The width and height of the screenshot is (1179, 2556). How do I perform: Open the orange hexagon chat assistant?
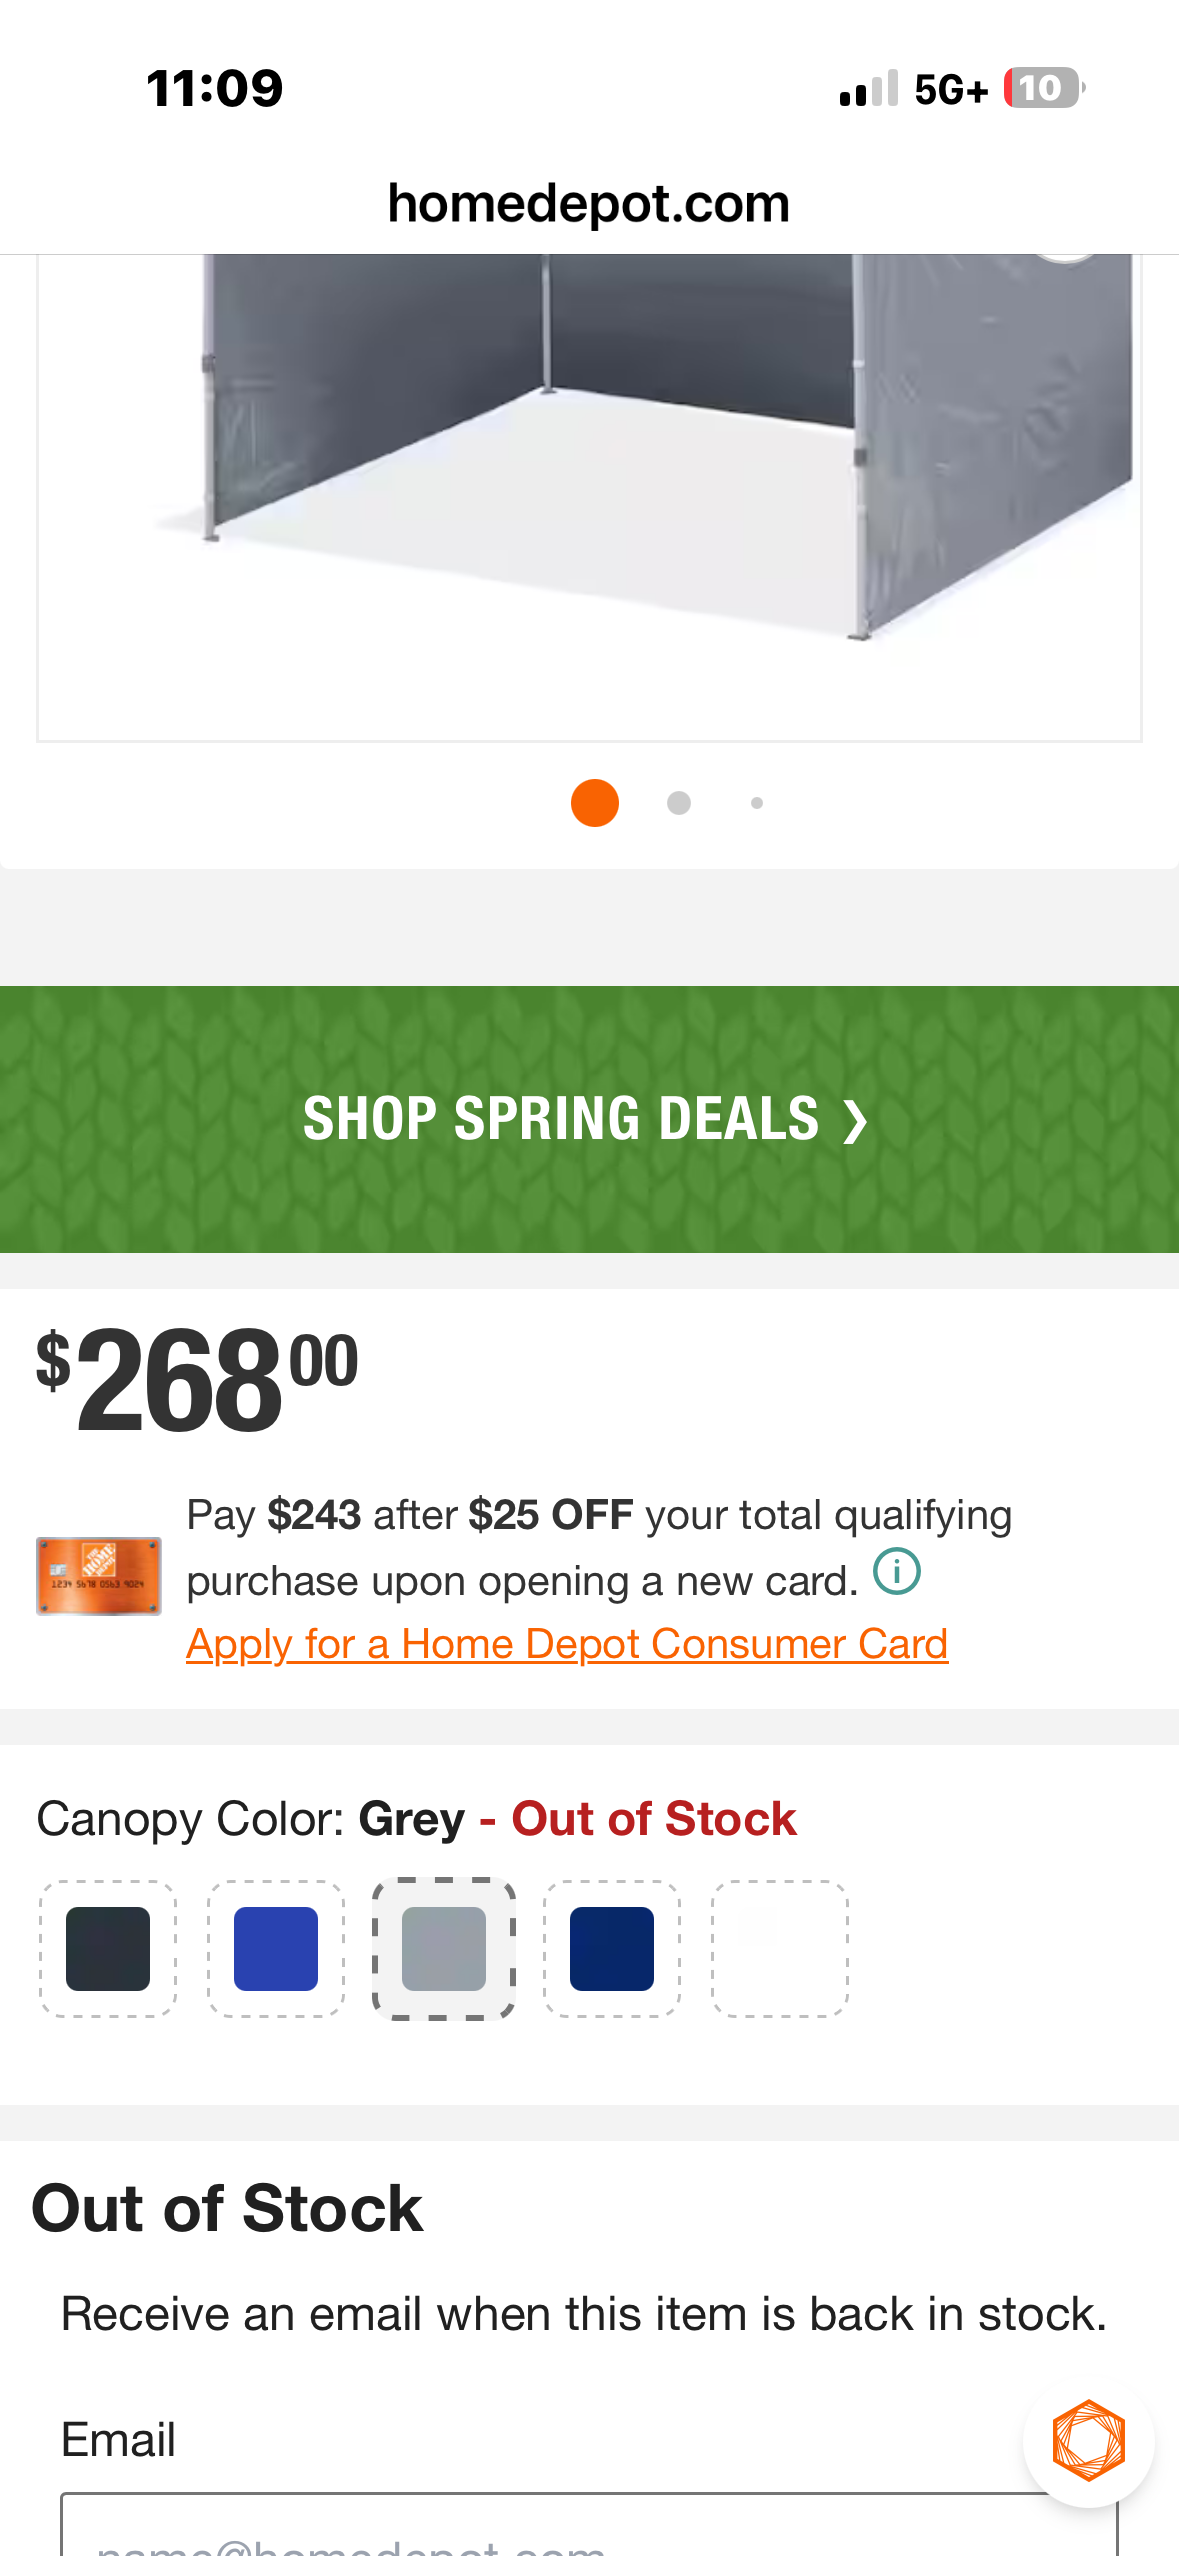coord(1088,2440)
